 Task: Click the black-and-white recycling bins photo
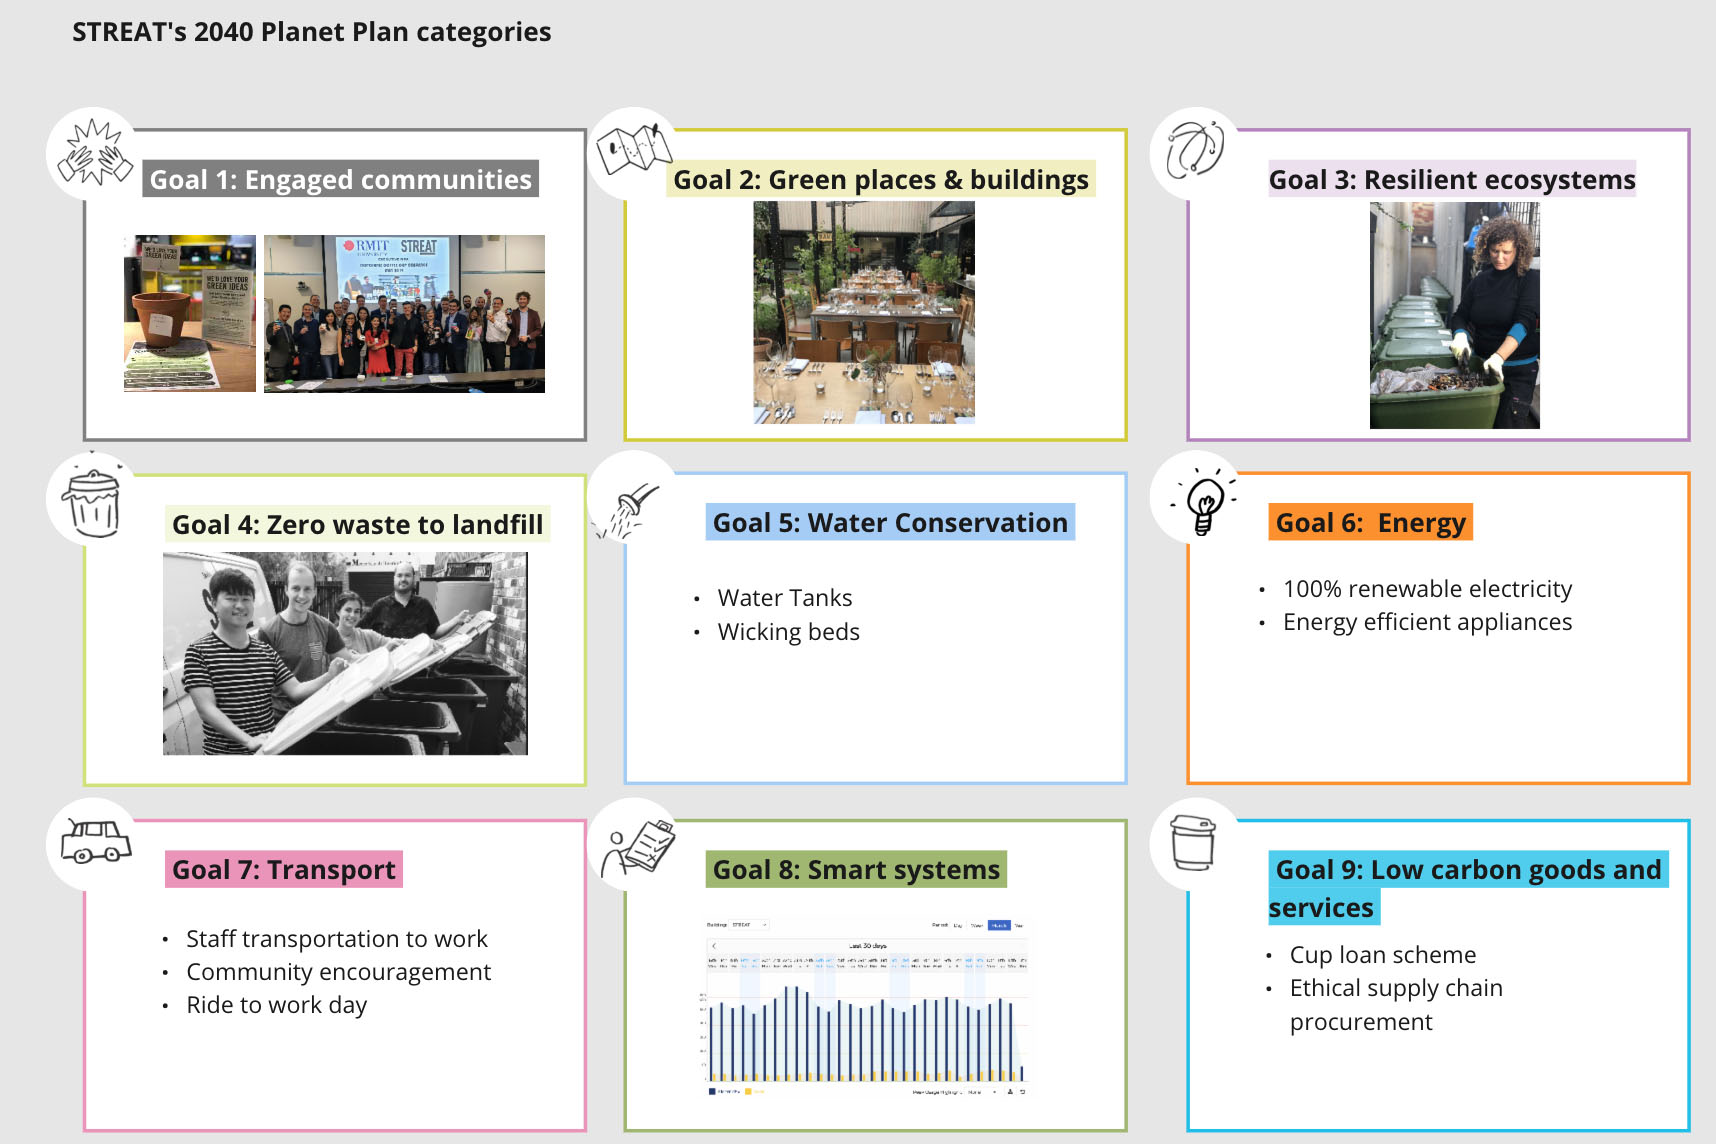[x=345, y=653]
